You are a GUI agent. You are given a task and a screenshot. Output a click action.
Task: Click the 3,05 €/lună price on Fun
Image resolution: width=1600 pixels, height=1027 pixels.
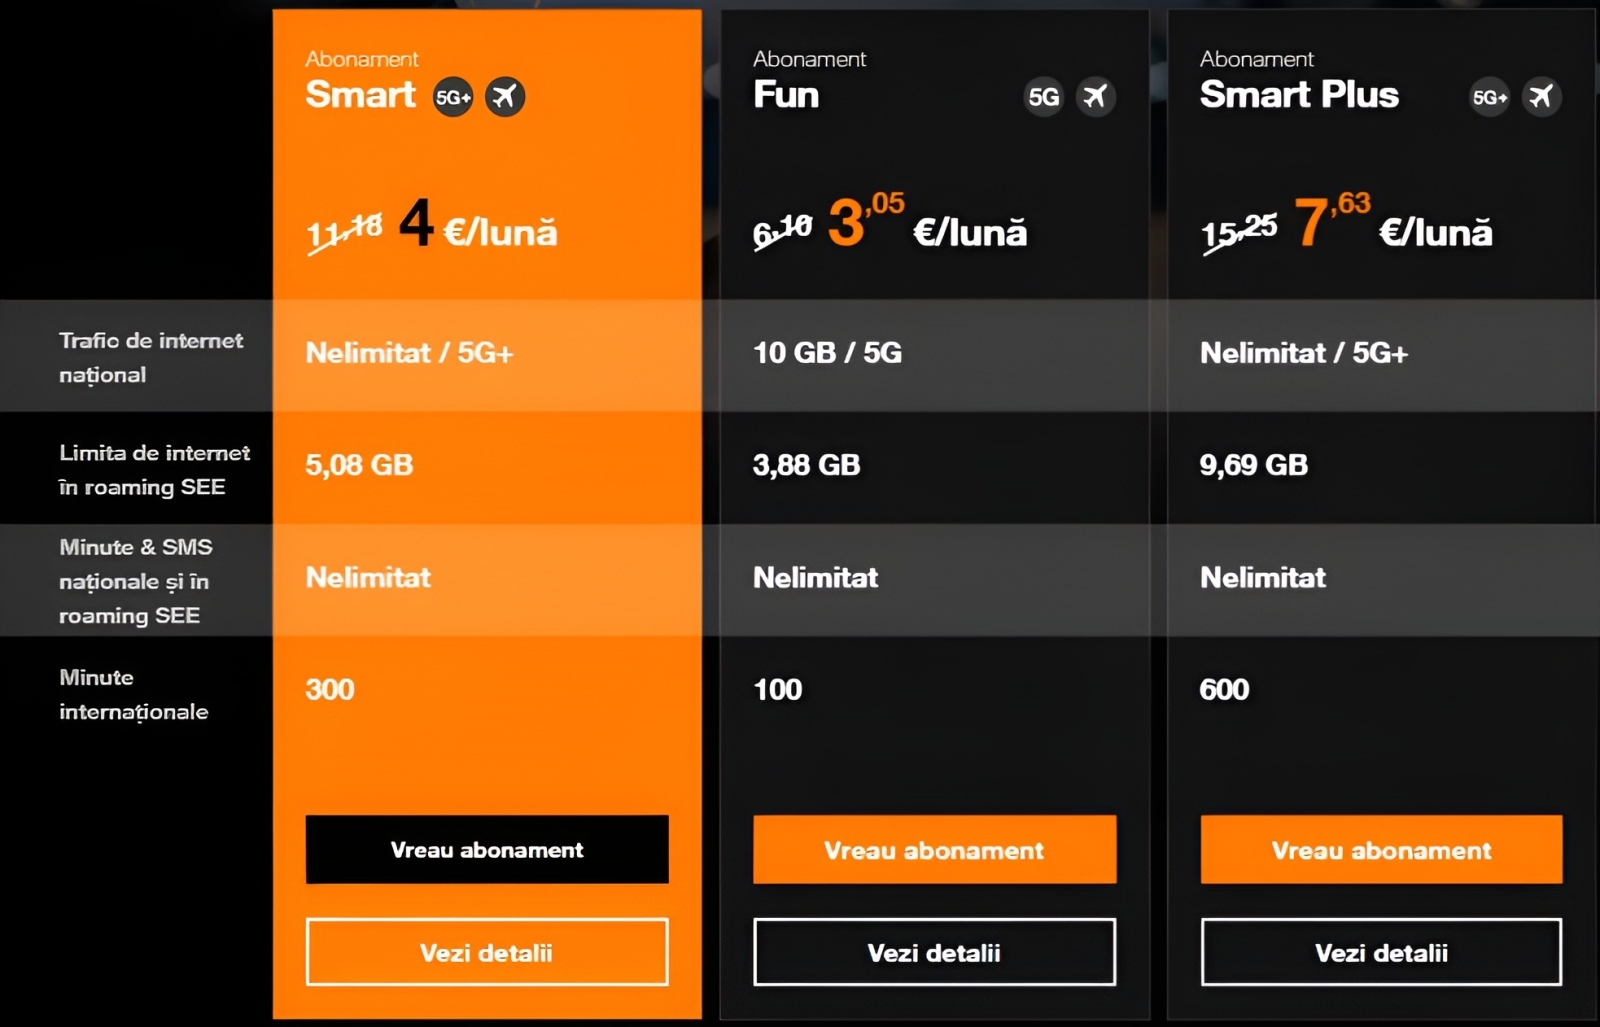coord(926,224)
